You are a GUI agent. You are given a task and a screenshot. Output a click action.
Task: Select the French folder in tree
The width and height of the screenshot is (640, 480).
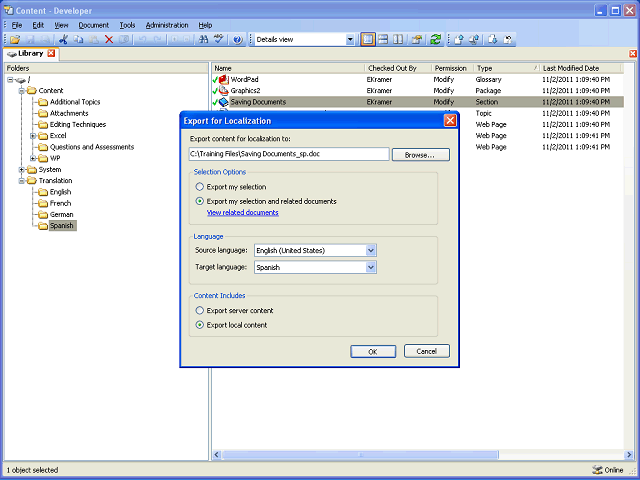(60, 203)
